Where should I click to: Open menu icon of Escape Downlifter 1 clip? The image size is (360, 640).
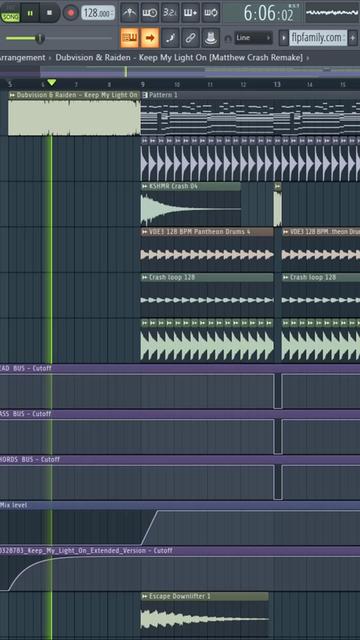(144, 596)
